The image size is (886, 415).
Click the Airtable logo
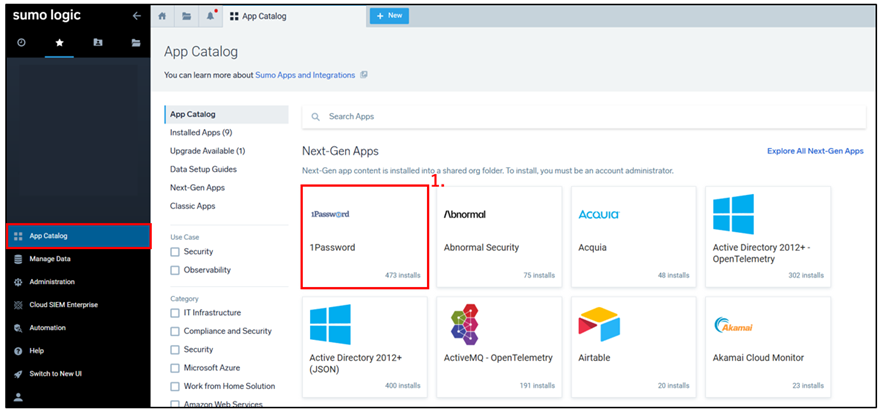[599, 325]
